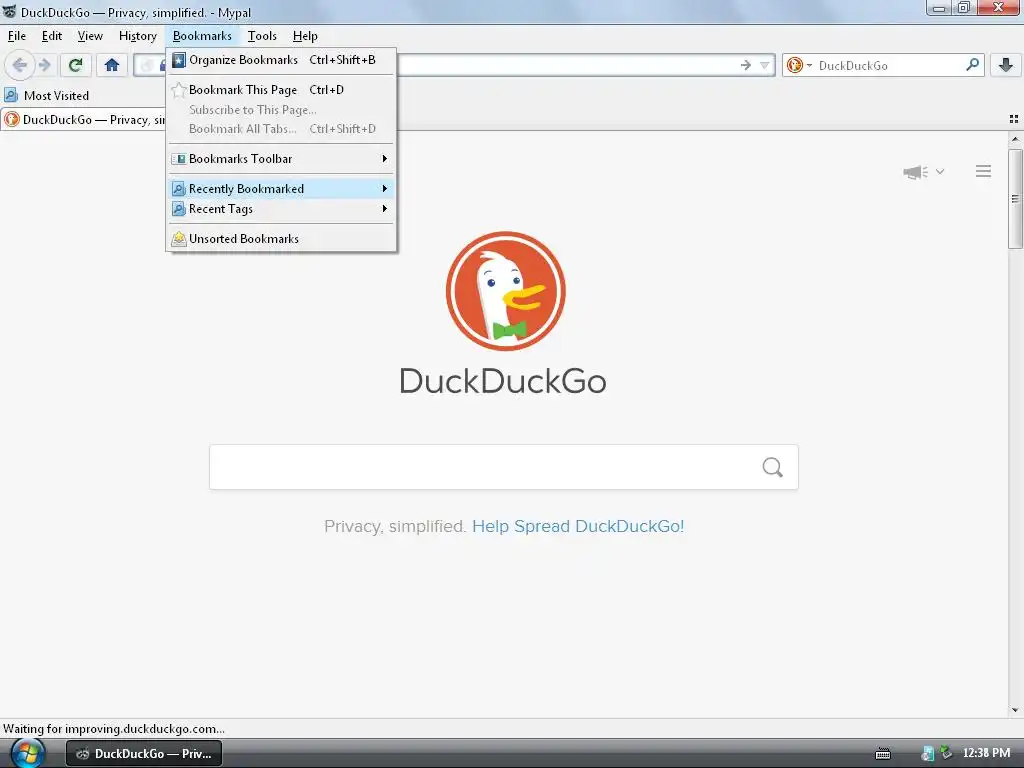Click the megaphone announcement icon

coord(916,172)
